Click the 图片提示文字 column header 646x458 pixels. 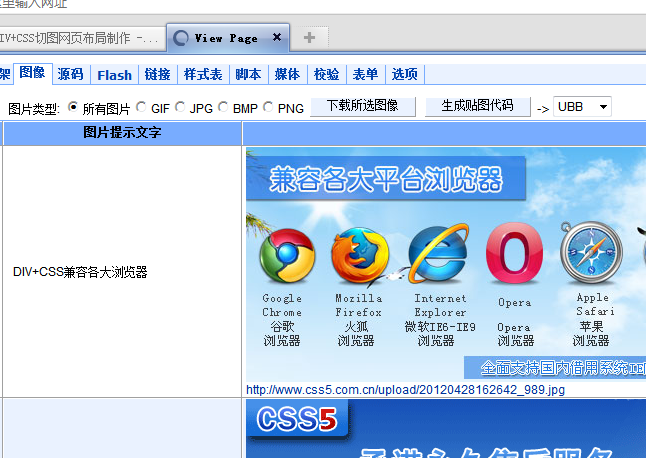122,133
